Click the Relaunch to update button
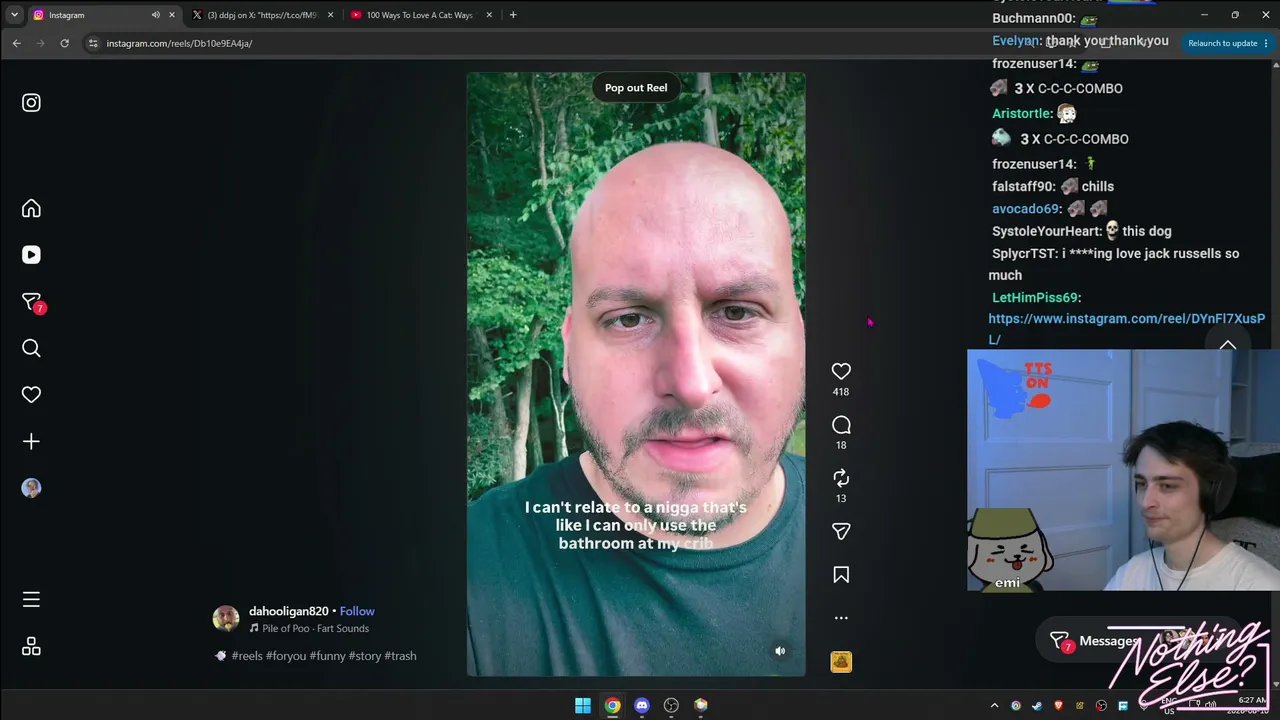This screenshot has width=1280, height=720. click(x=1222, y=43)
